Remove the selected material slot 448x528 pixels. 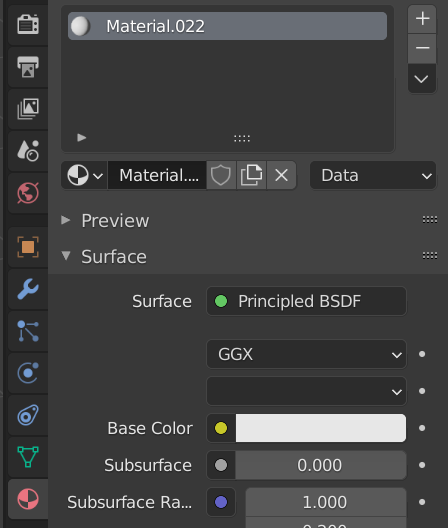click(x=422, y=48)
